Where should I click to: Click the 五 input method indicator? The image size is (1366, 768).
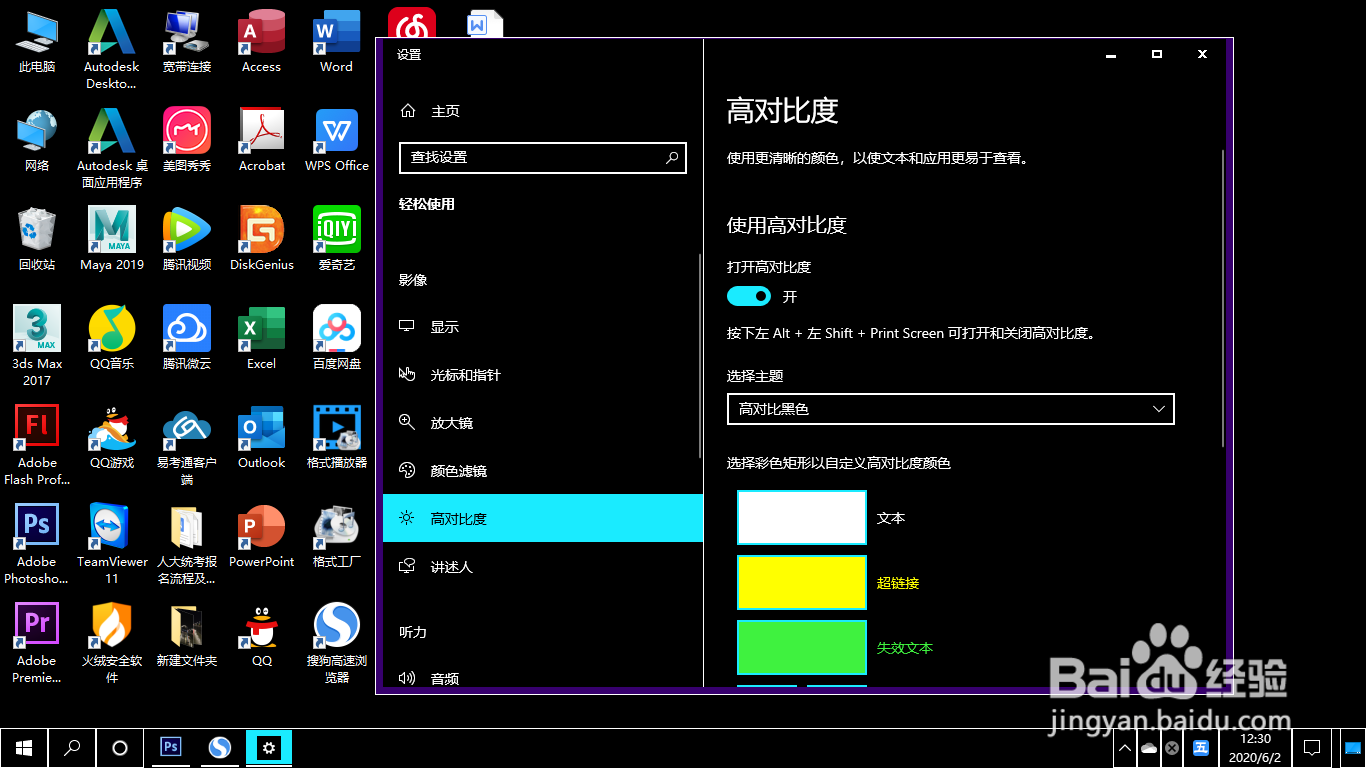(x=1201, y=748)
